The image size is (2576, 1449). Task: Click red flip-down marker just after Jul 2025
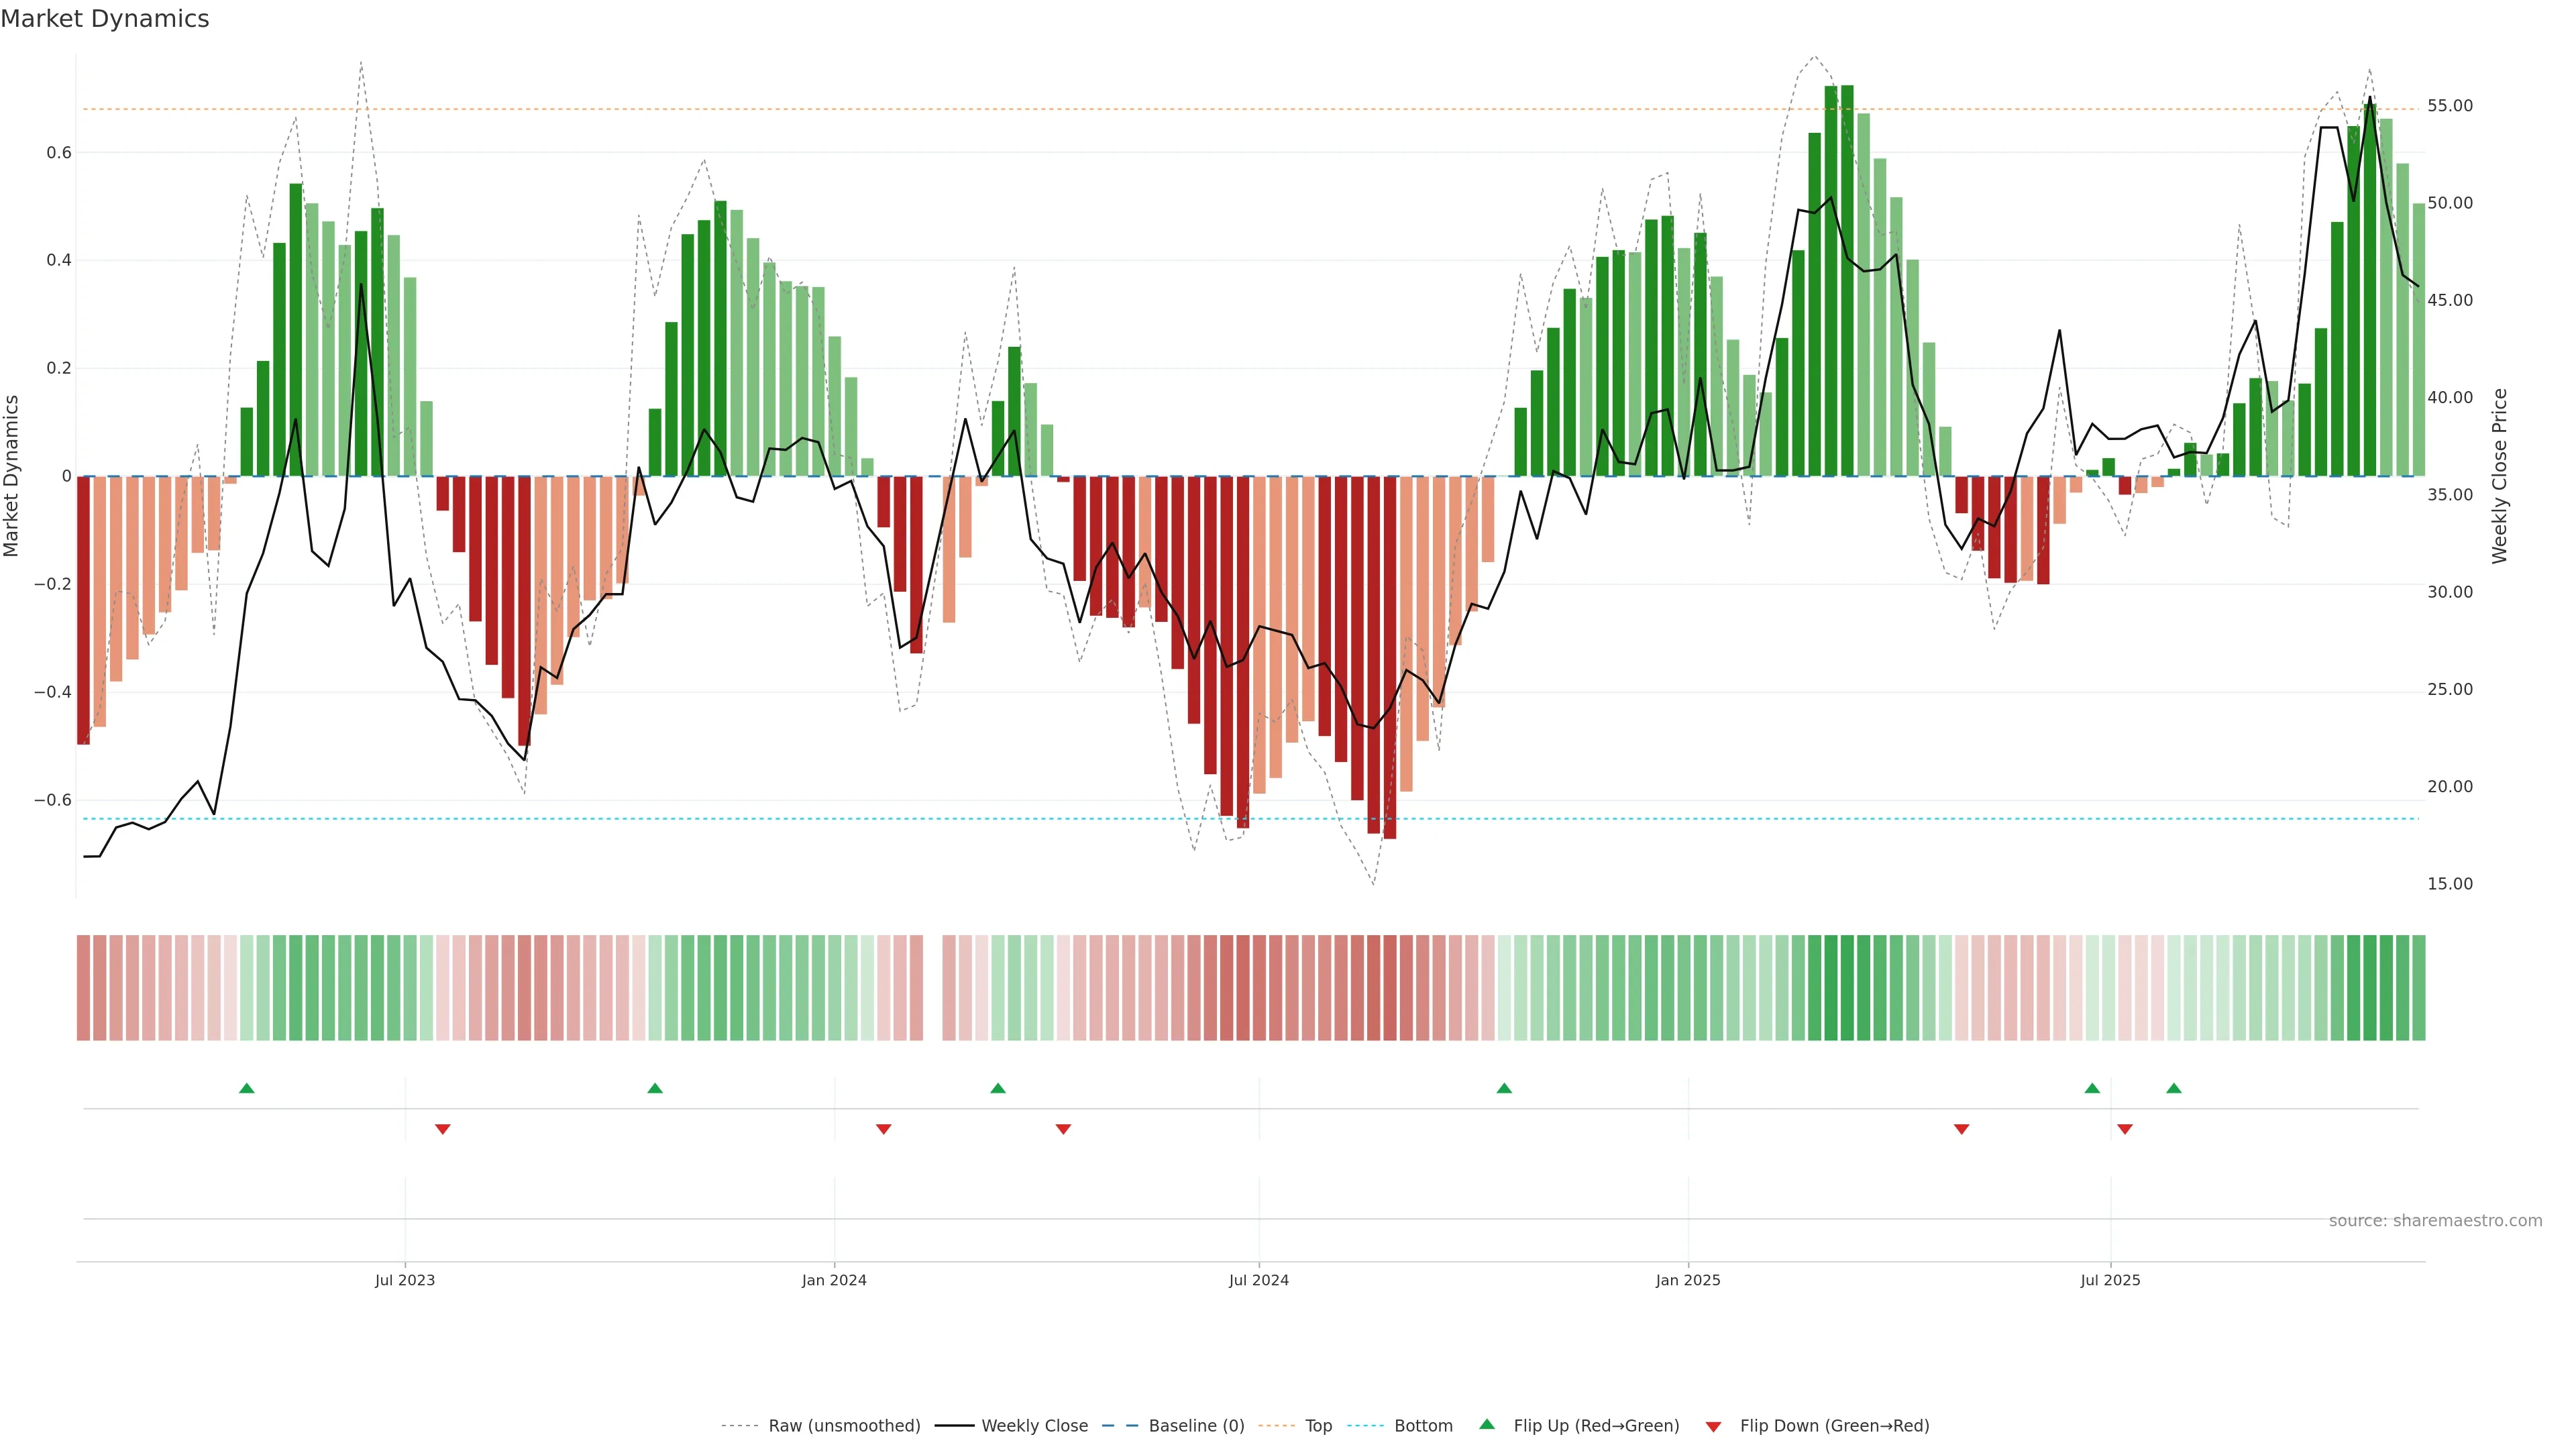2125,1129
